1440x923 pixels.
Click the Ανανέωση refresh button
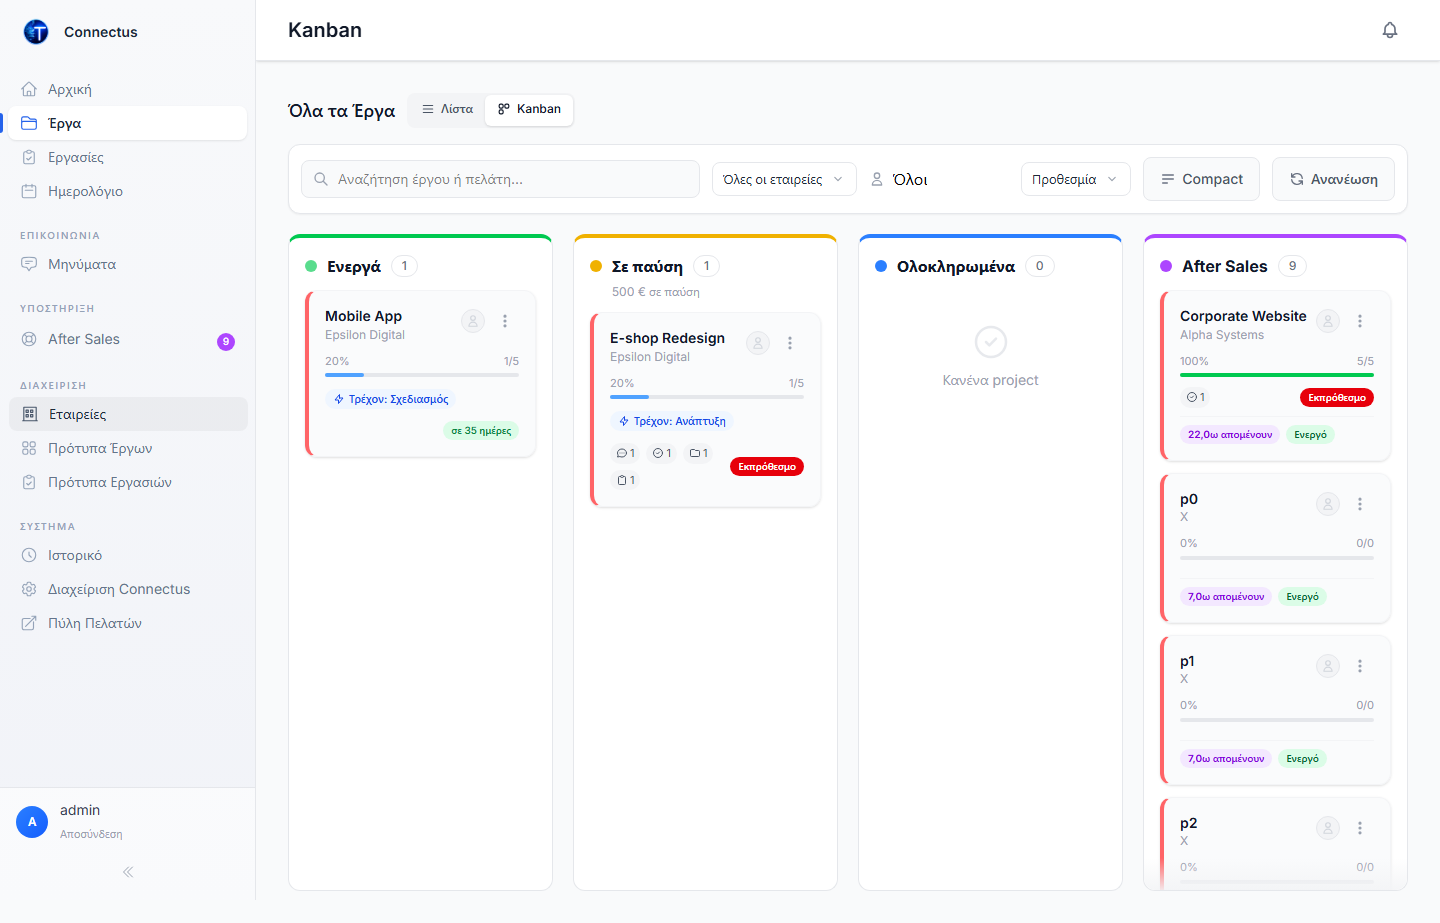(x=1333, y=179)
